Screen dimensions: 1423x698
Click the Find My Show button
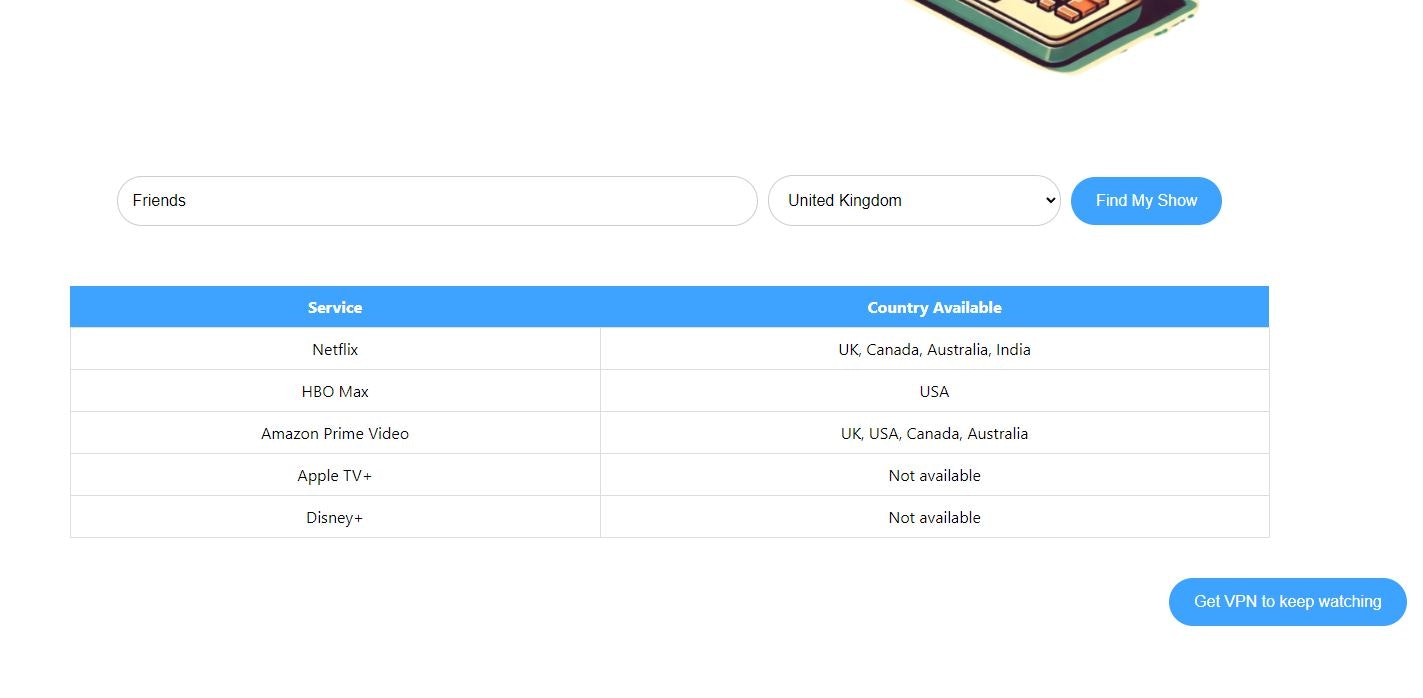pos(1146,201)
